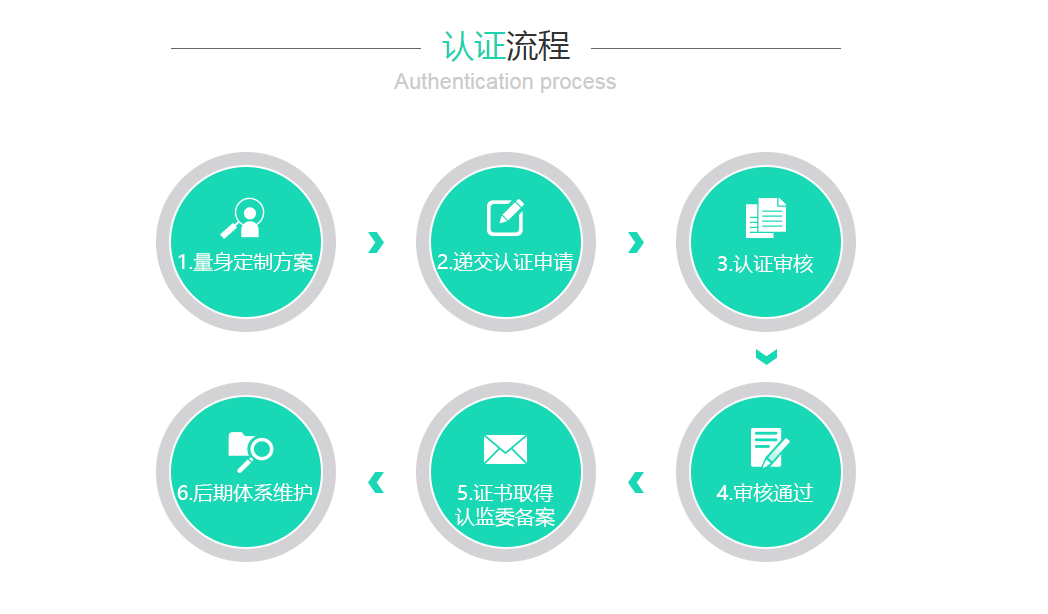Click the folder search icon in step 6

pyautogui.click(x=250, y=452)
